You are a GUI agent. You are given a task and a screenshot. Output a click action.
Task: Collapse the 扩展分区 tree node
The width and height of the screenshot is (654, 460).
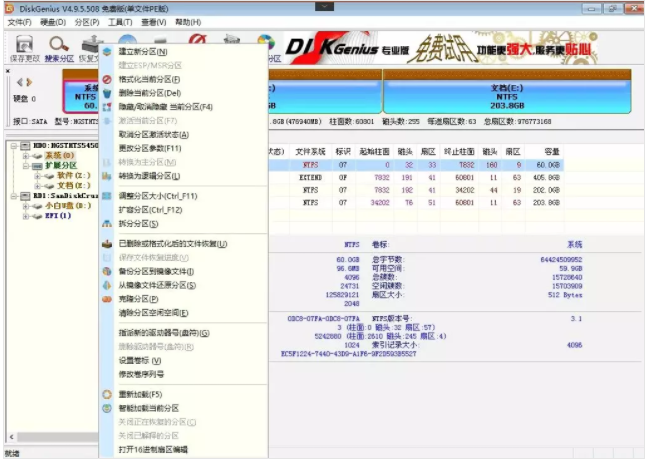coord(26,166)
